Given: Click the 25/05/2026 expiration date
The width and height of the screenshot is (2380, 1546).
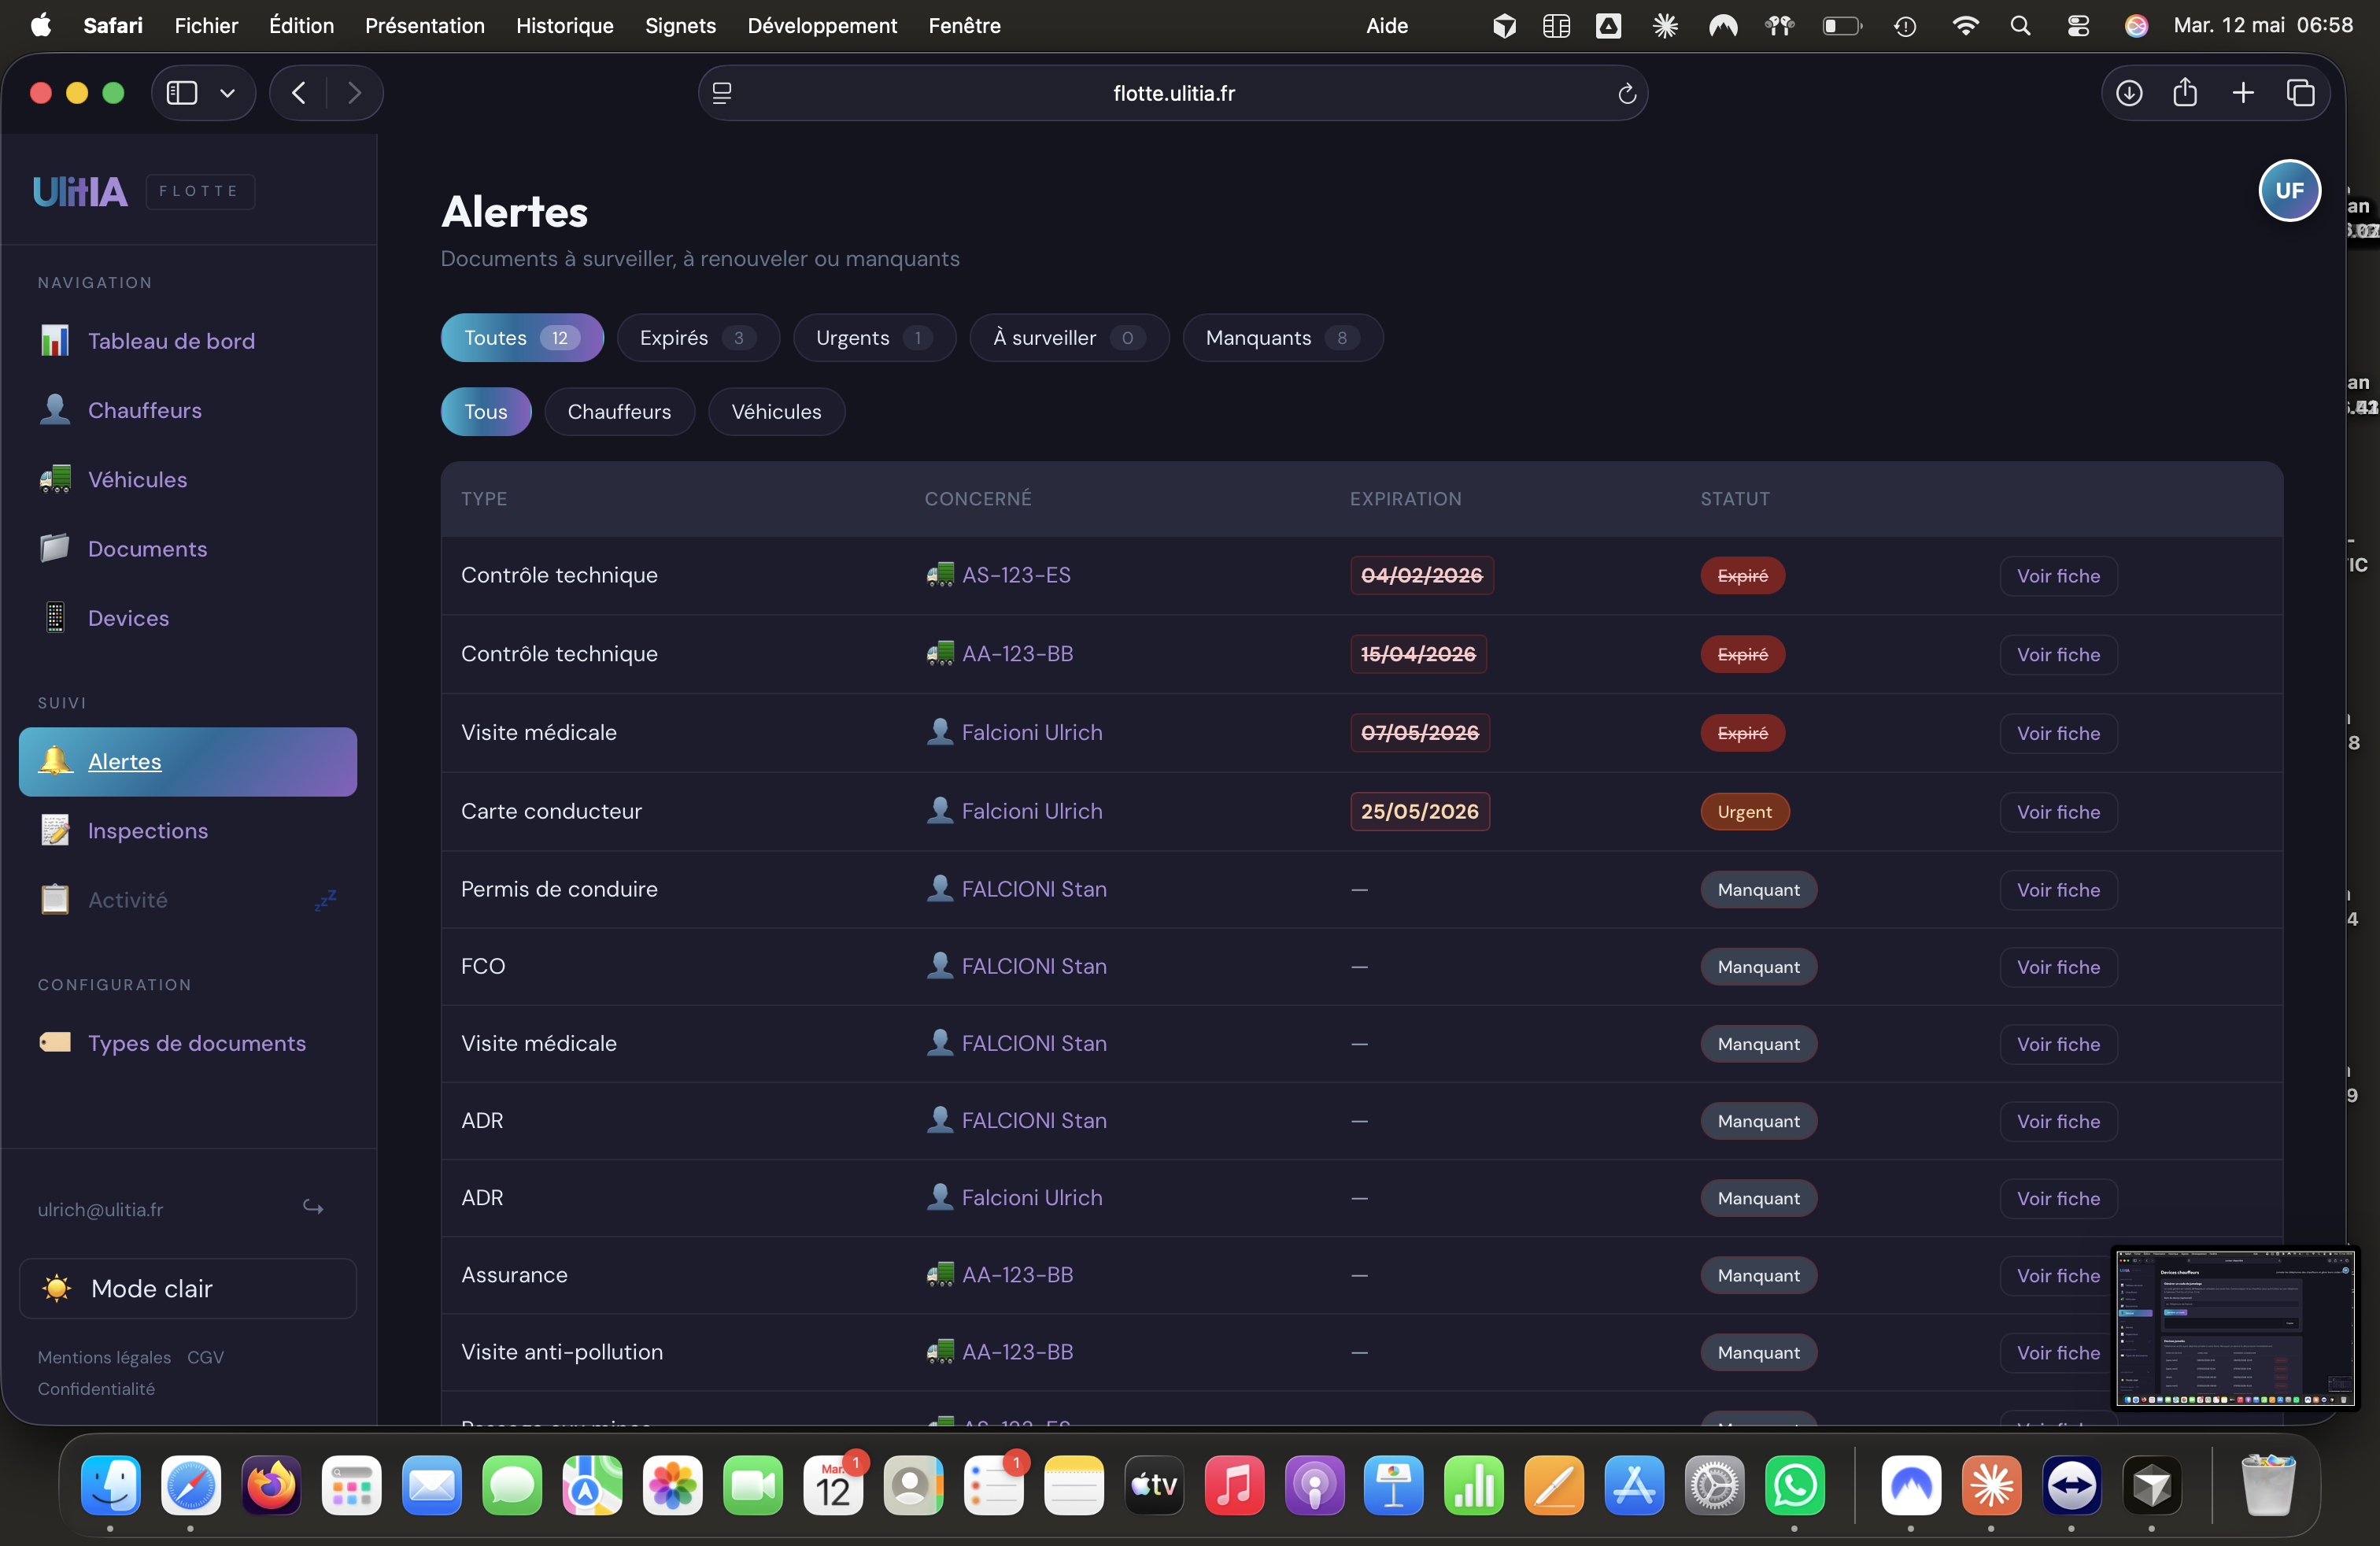Looking at the screenshot, I should click(x=1419, y=812).
